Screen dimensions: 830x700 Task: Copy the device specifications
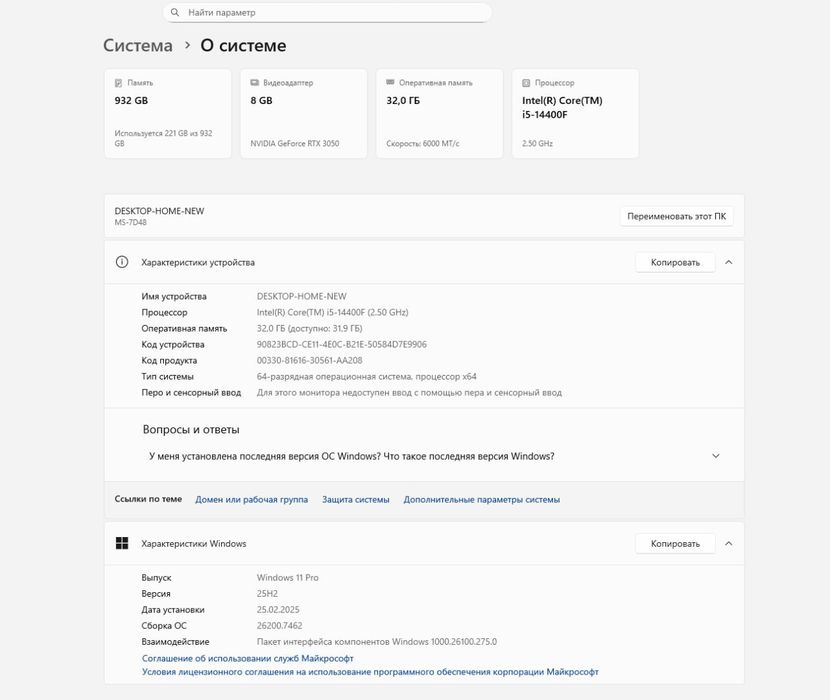[x=675, y=262]
